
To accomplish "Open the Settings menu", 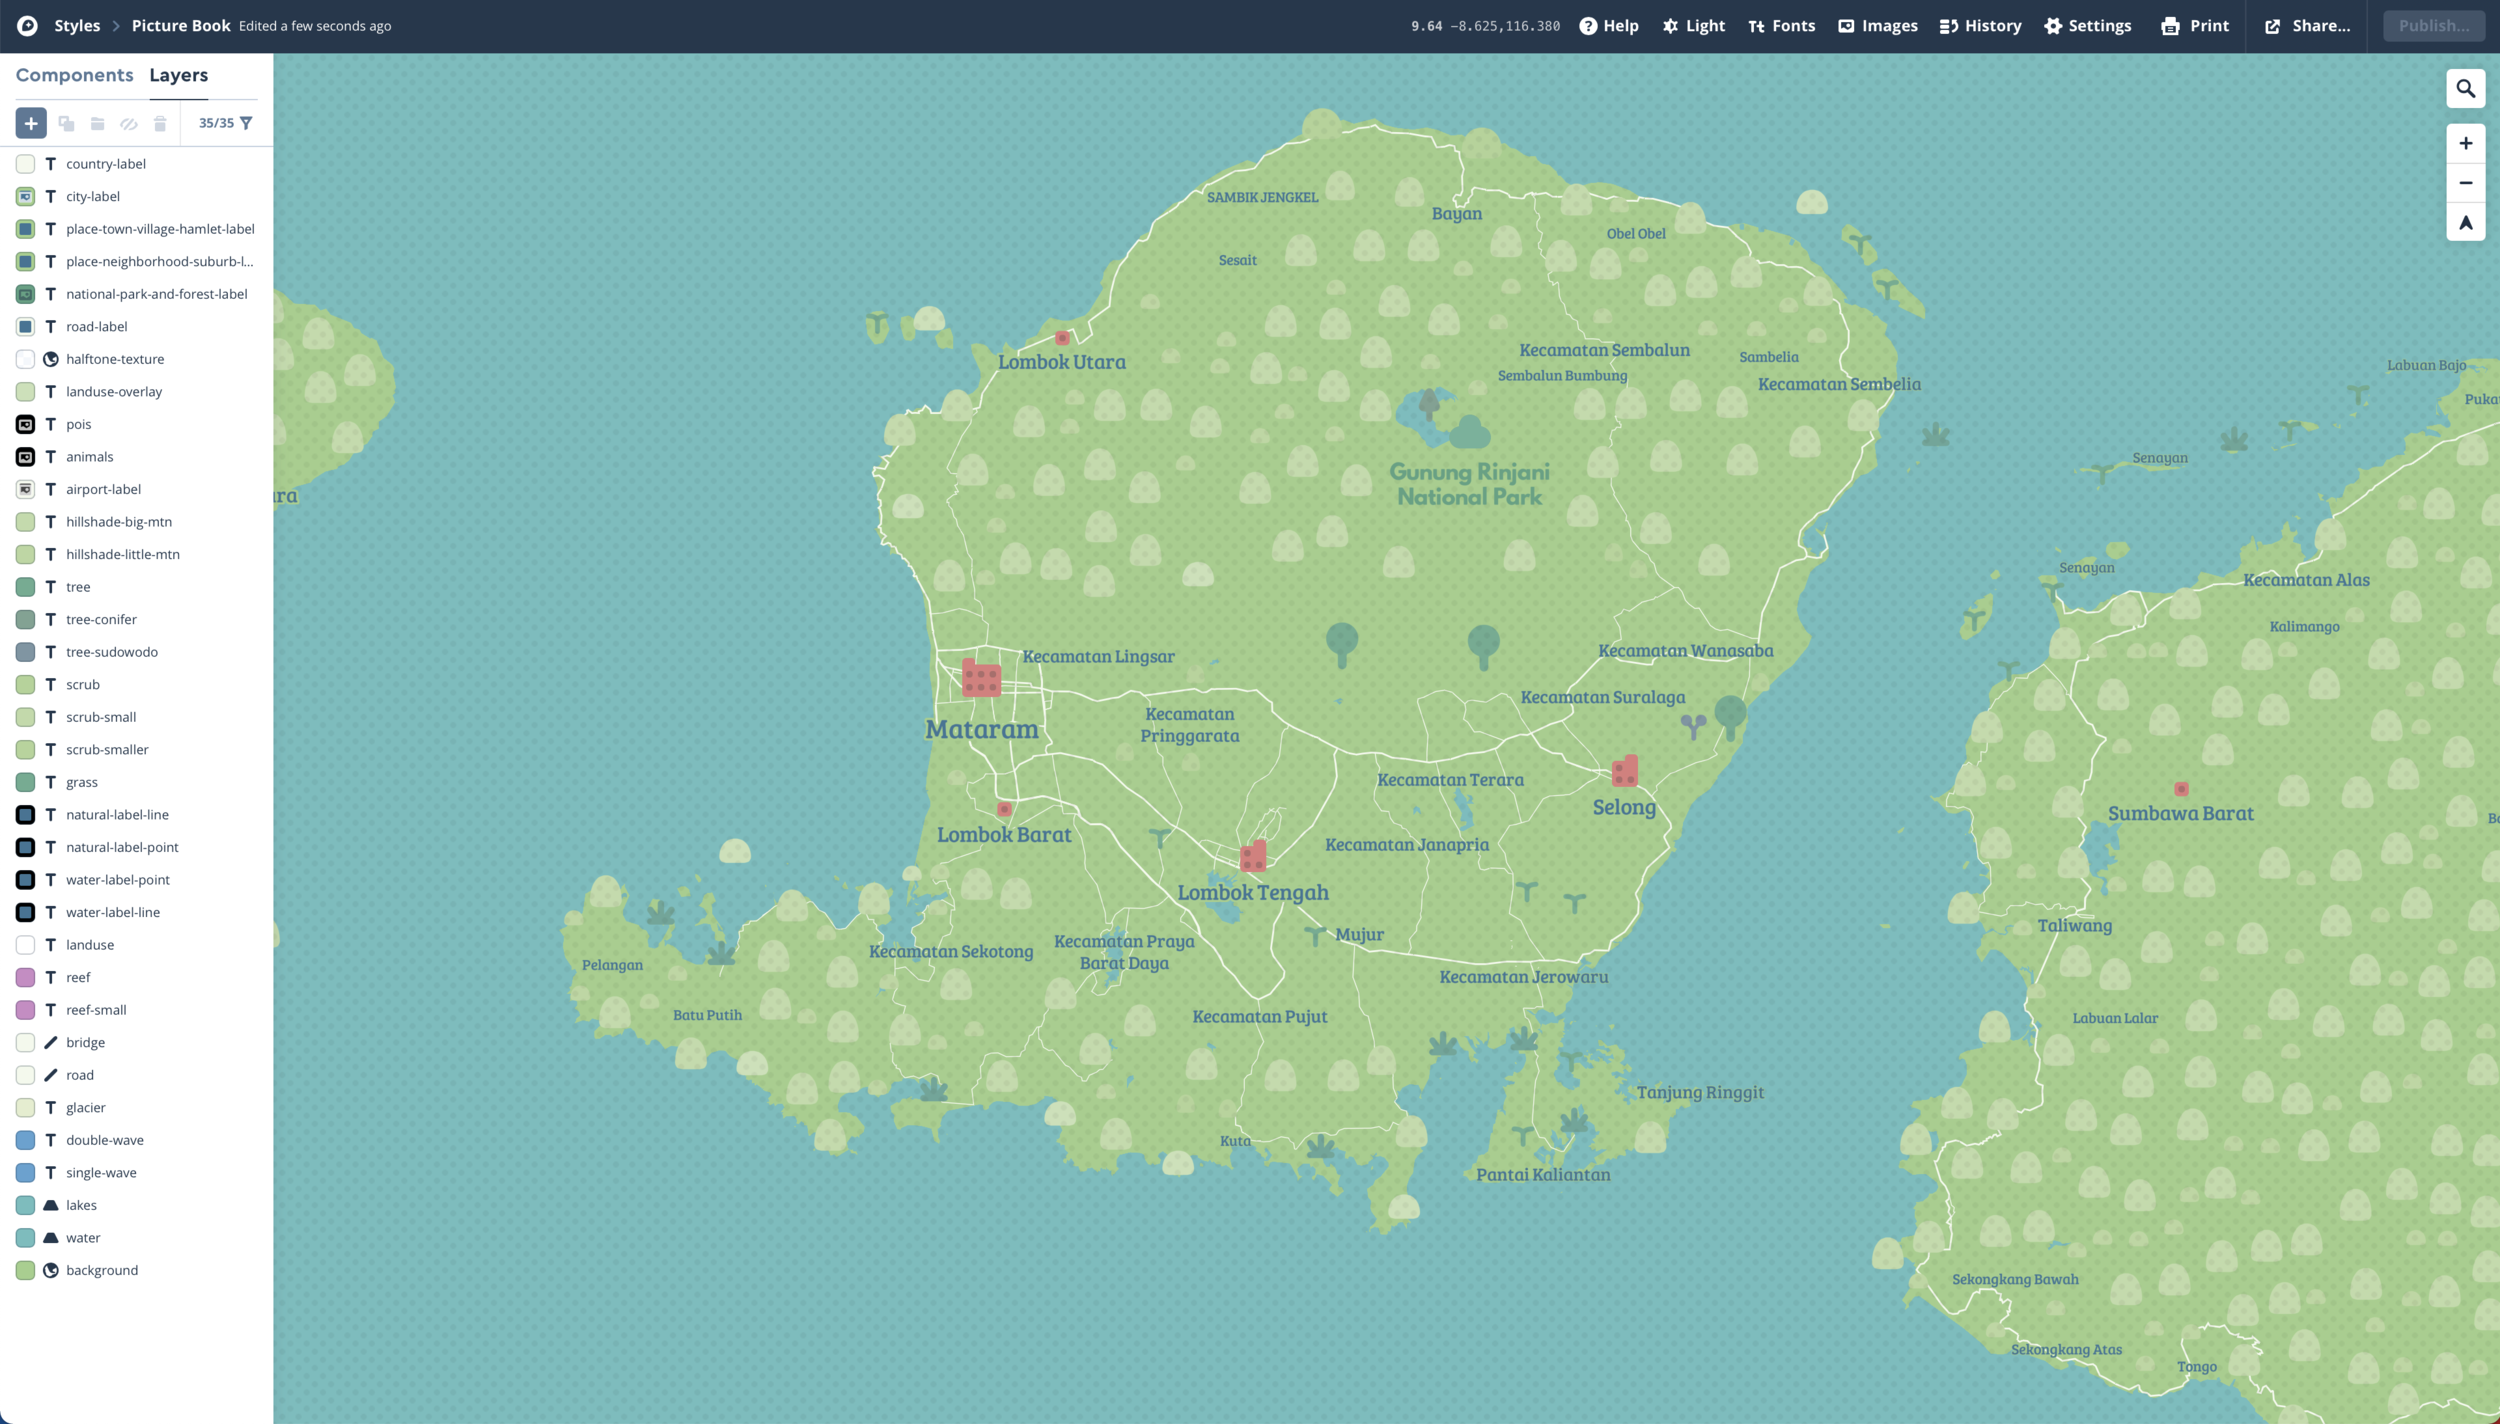I will [2087, 26].
